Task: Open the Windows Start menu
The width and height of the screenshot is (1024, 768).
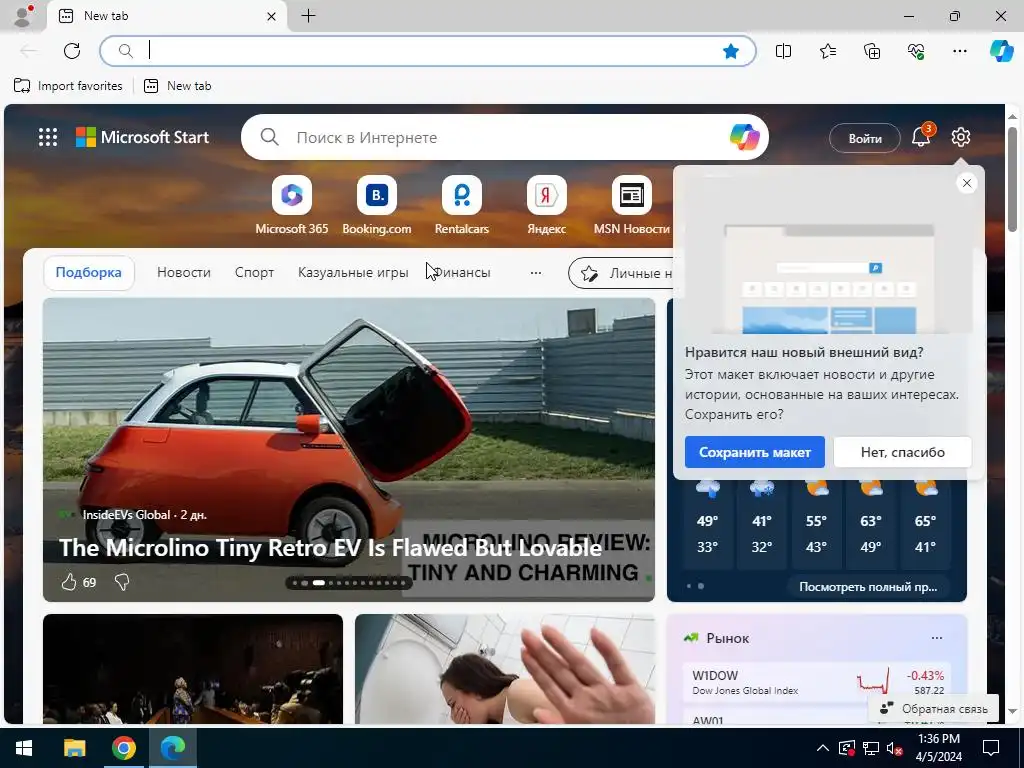Action: (x=24, y=748)
